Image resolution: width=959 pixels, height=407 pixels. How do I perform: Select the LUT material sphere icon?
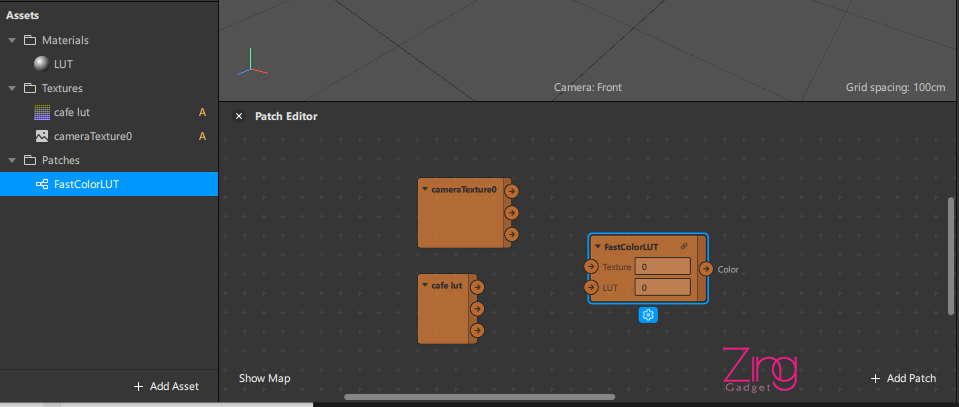coord(42,64)
